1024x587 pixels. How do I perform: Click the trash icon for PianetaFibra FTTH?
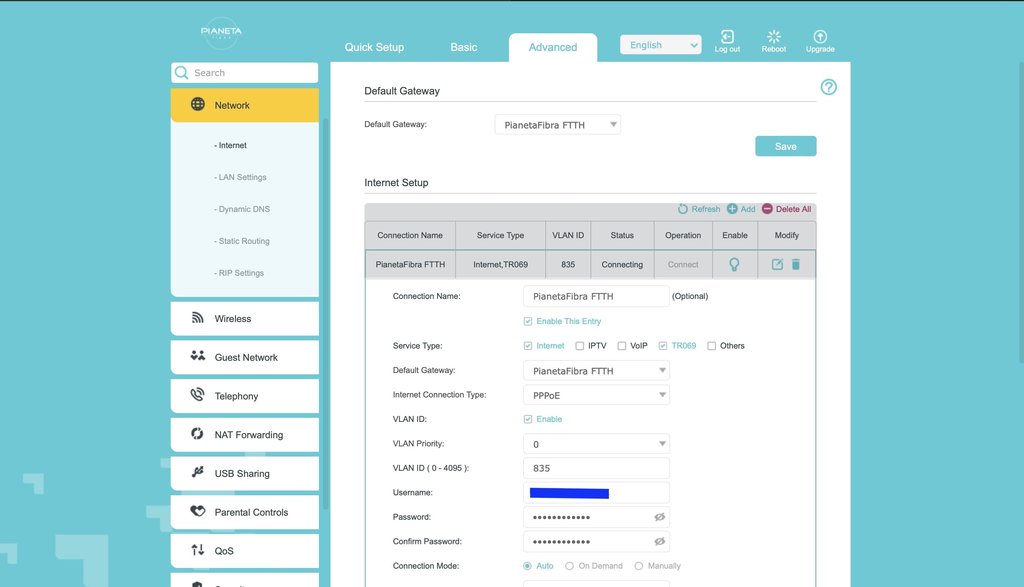795,264
